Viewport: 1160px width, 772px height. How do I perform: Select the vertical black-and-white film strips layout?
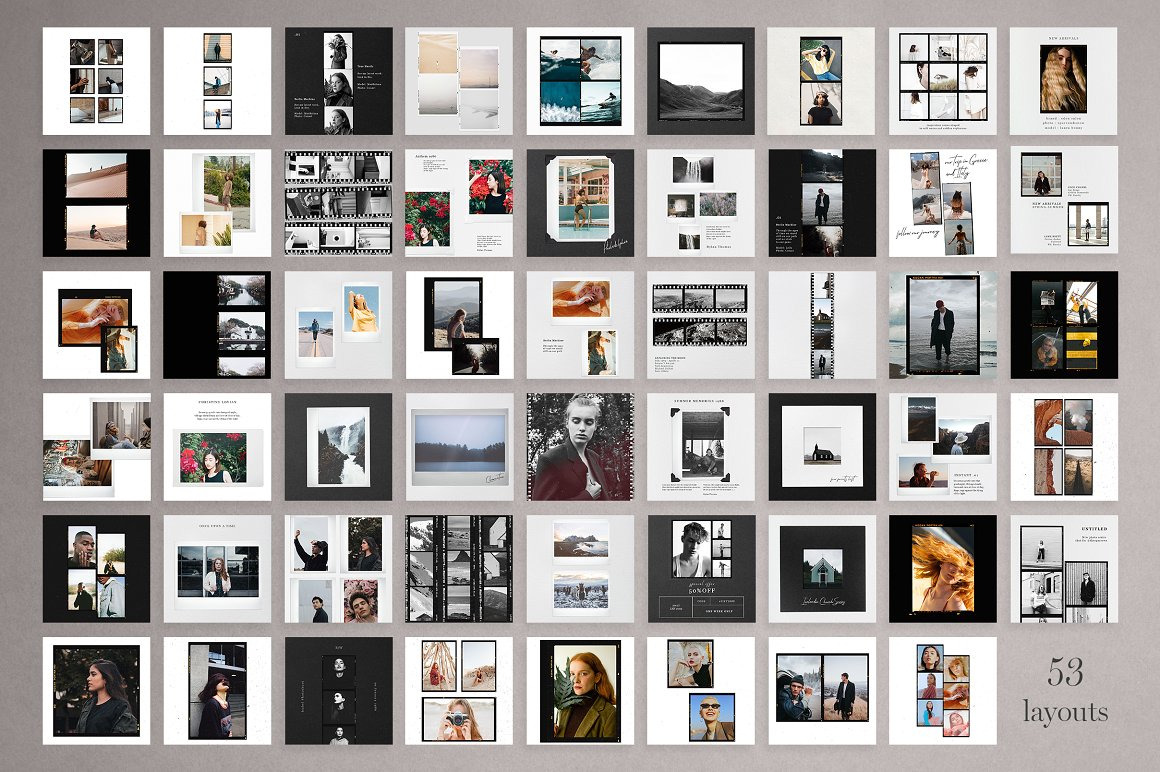pos(459,569)
